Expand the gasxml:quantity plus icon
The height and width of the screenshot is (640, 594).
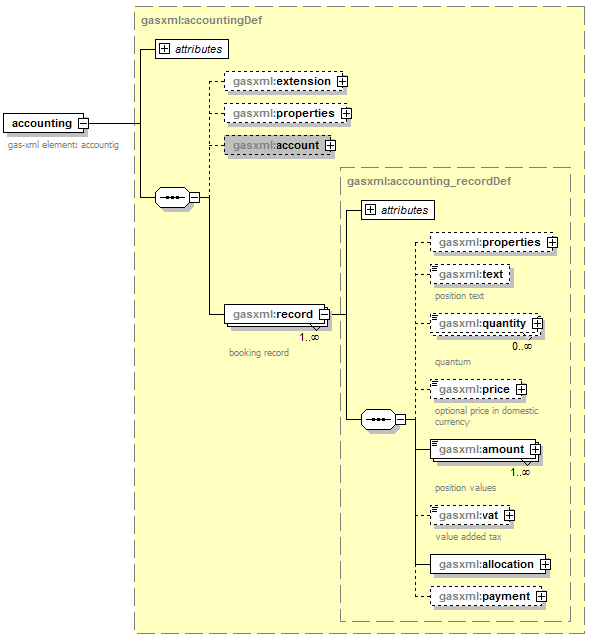(538, 324)
